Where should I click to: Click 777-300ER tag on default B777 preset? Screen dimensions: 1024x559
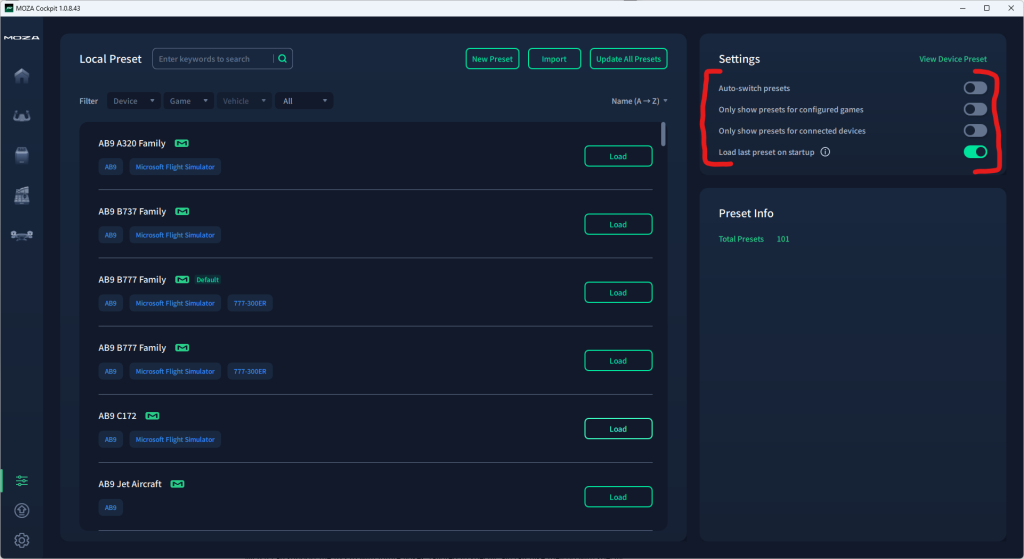[x=250, y=303]
